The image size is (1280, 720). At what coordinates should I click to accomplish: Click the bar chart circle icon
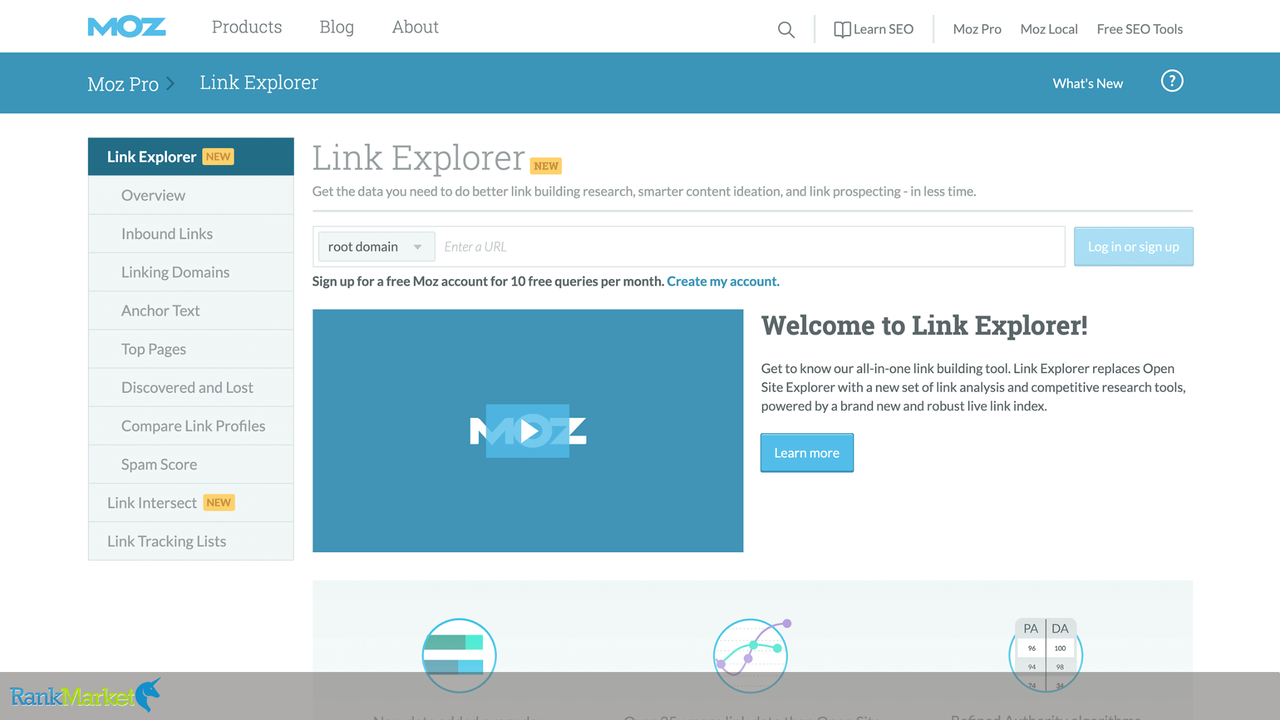(x=459, y=655)
